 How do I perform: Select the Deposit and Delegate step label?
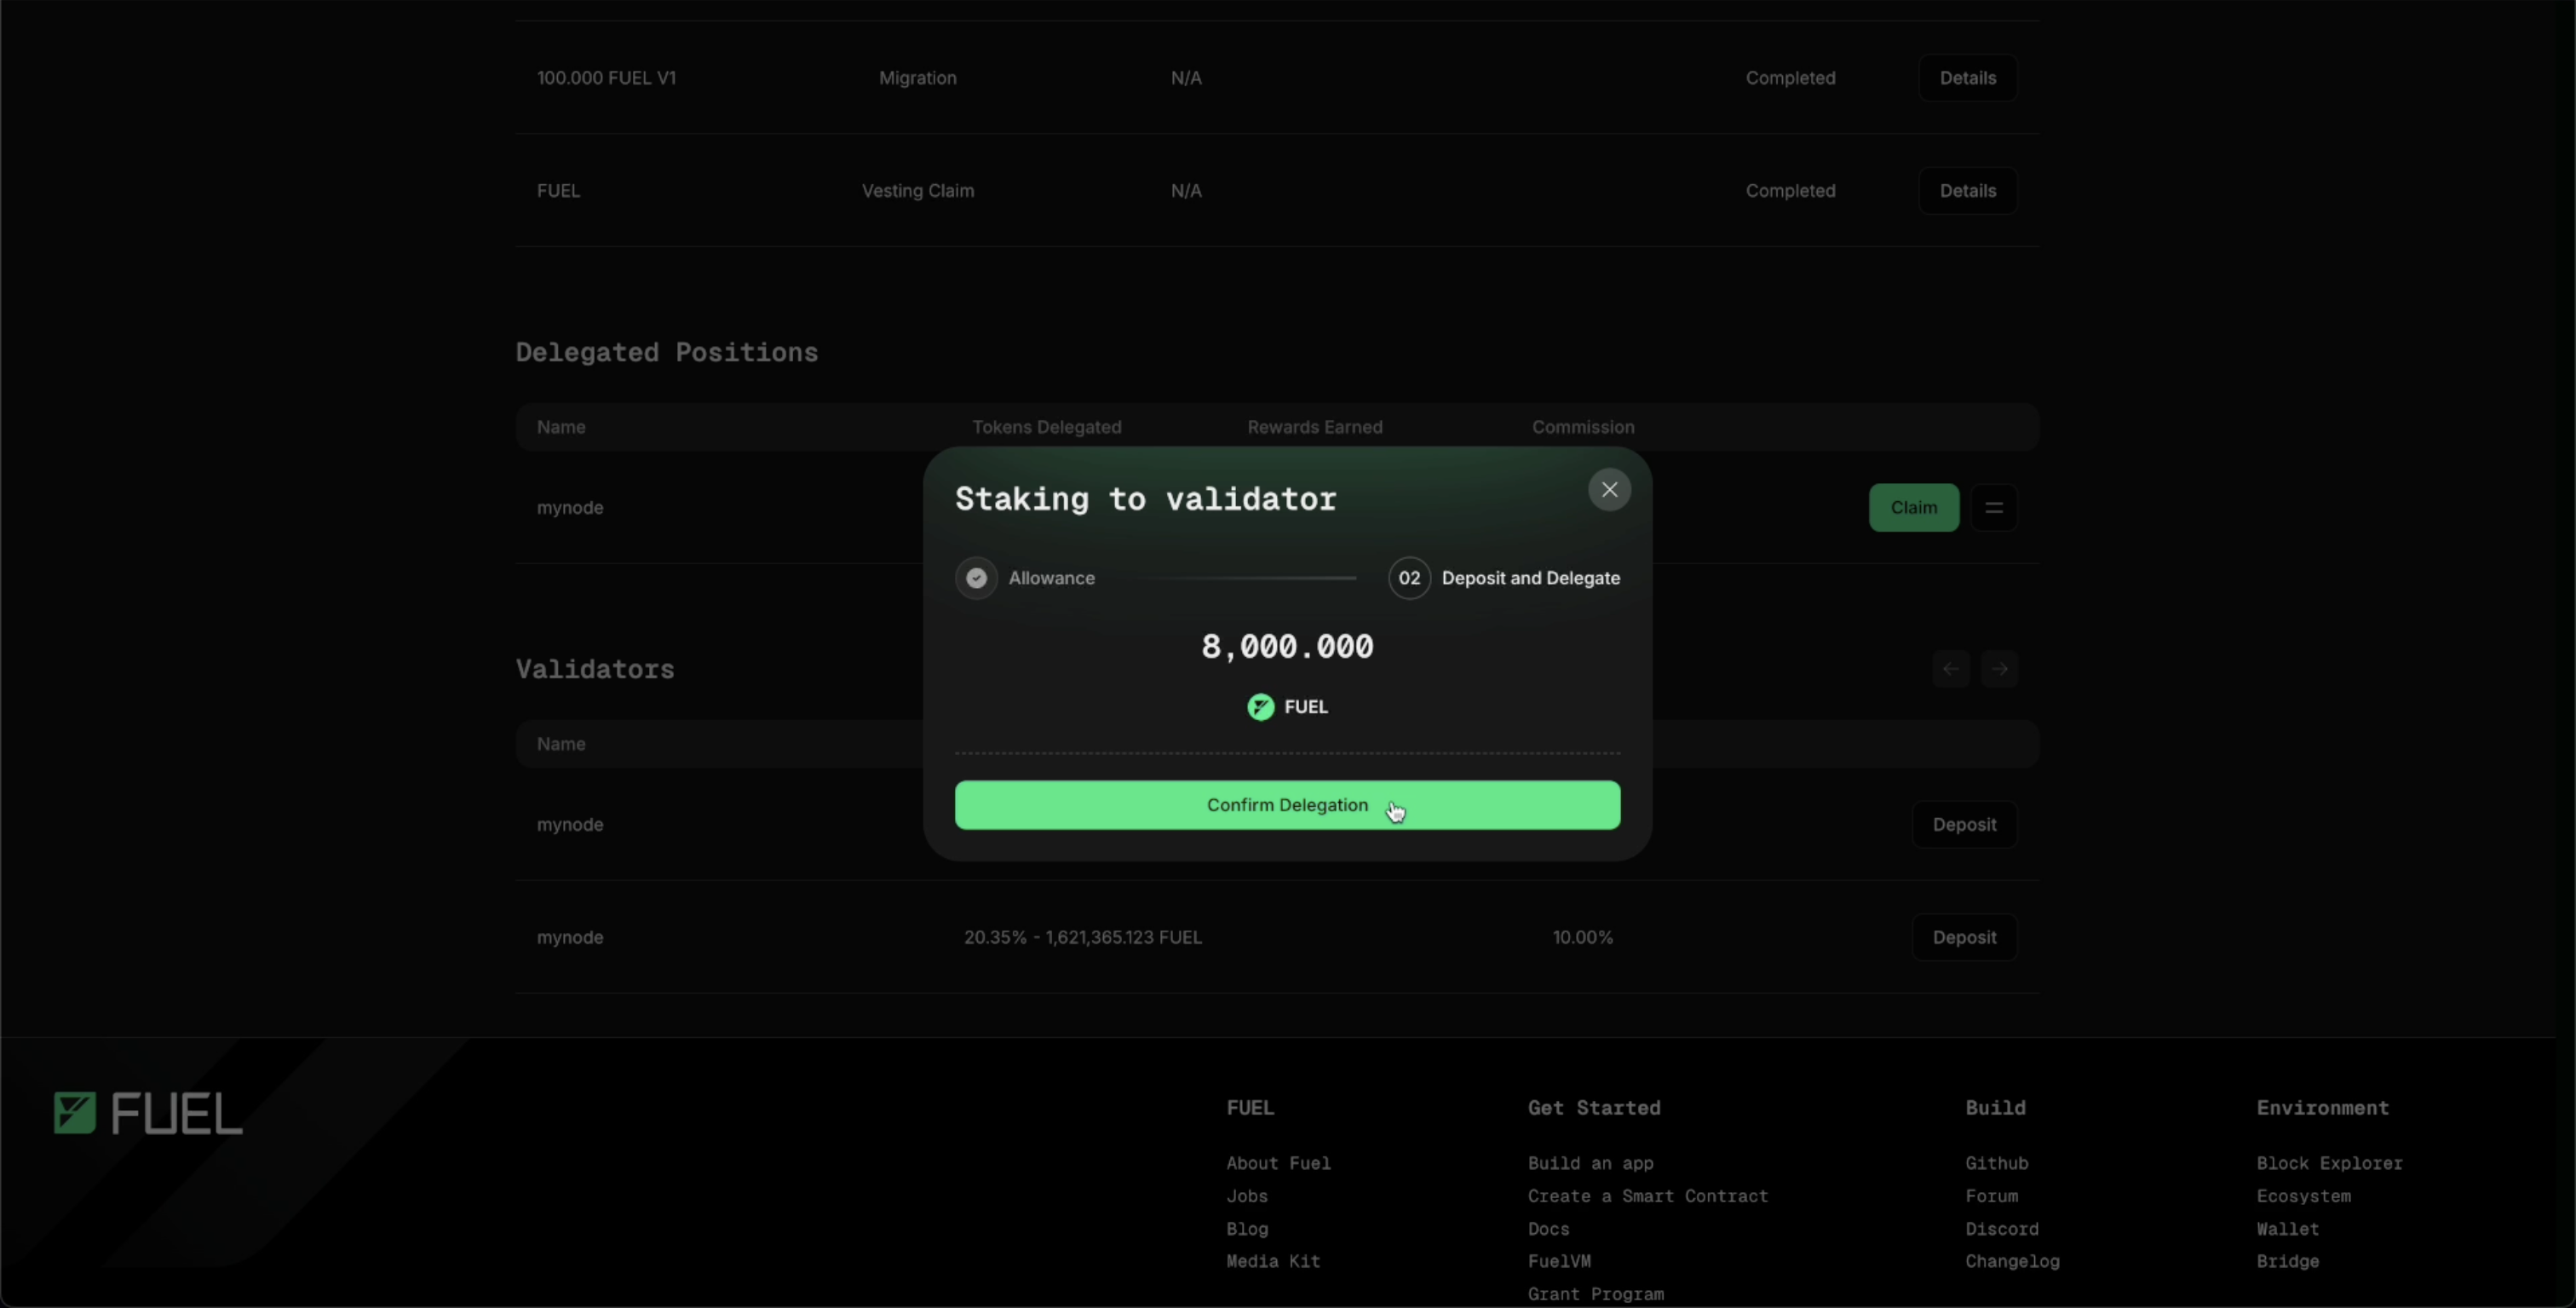pos(1530,578)
